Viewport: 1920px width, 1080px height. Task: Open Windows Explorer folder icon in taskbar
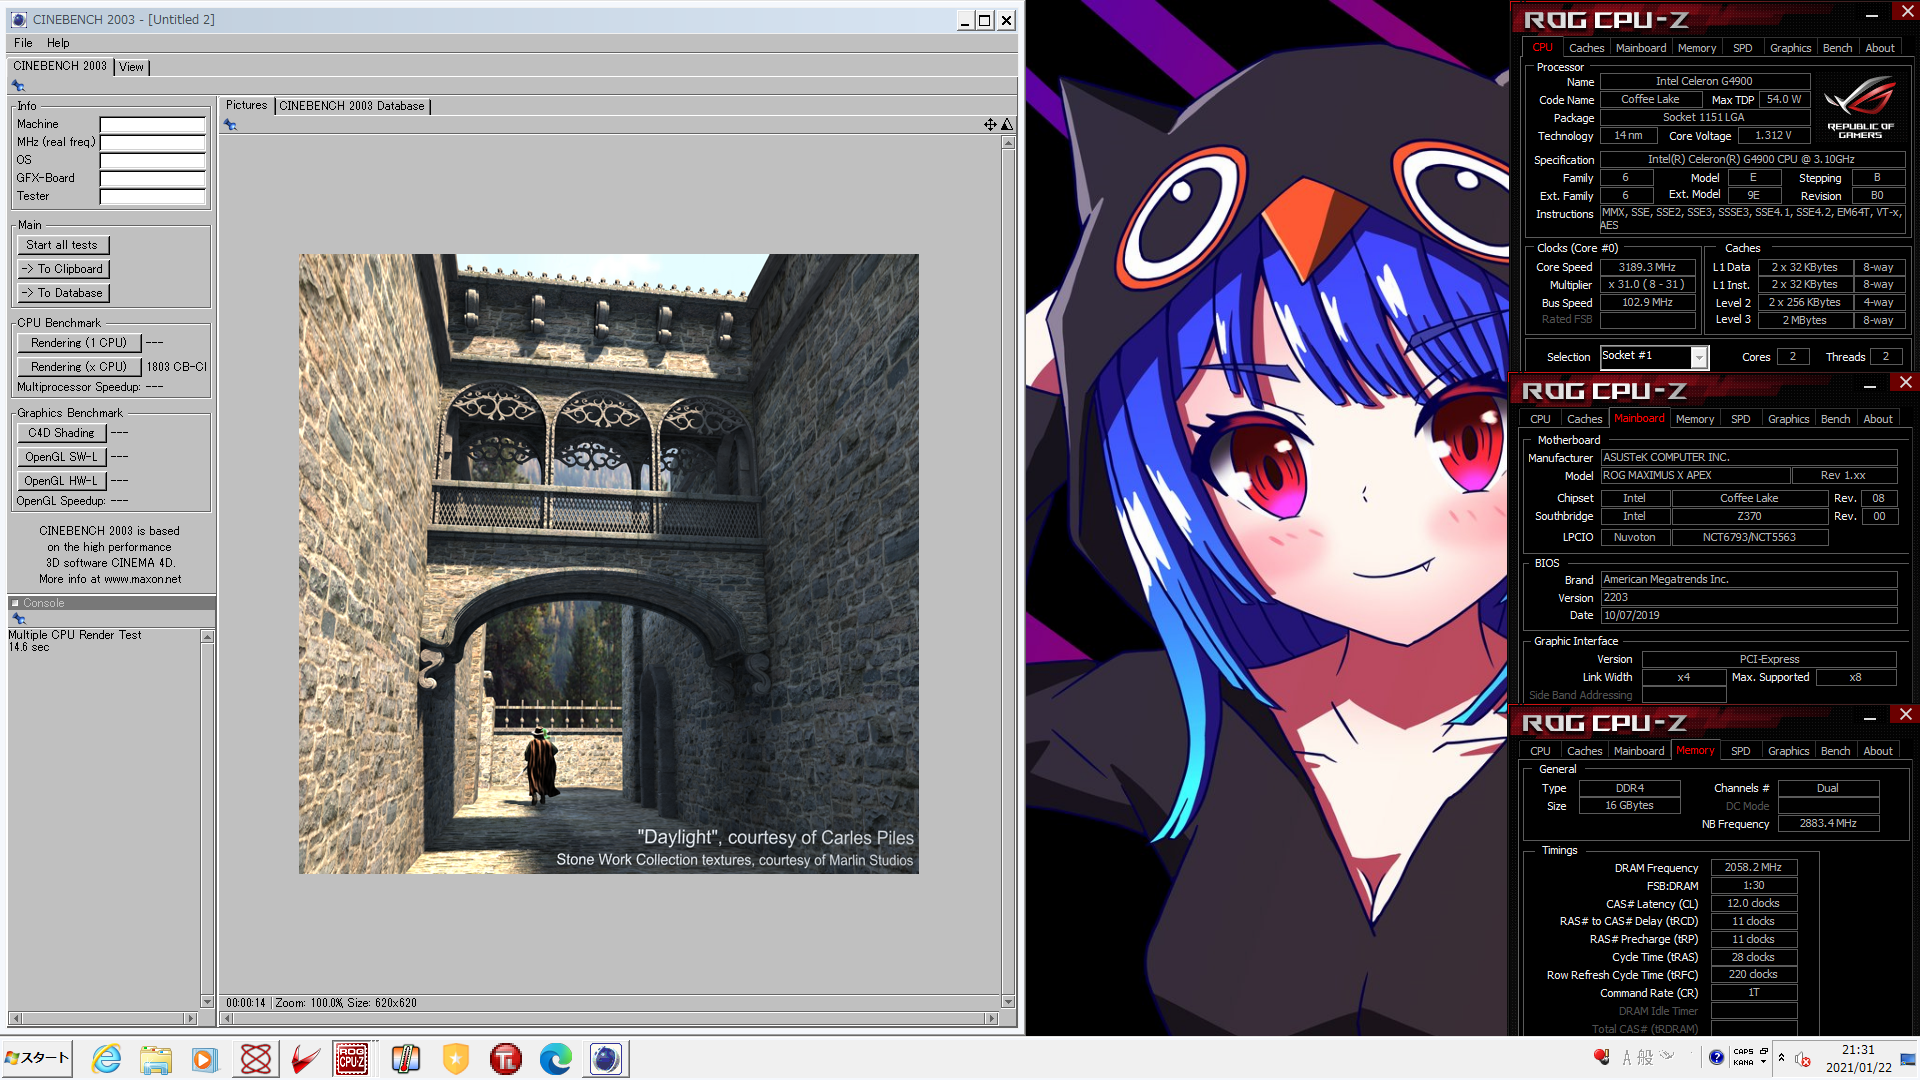[155, 1059]
